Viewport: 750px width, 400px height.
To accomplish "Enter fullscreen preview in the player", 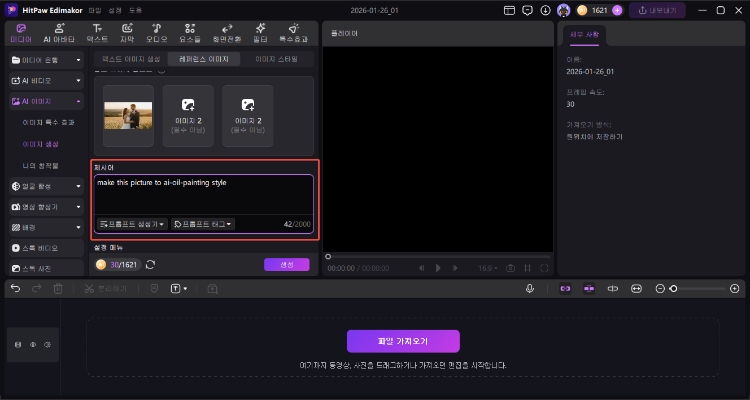I will click(544, 268).
